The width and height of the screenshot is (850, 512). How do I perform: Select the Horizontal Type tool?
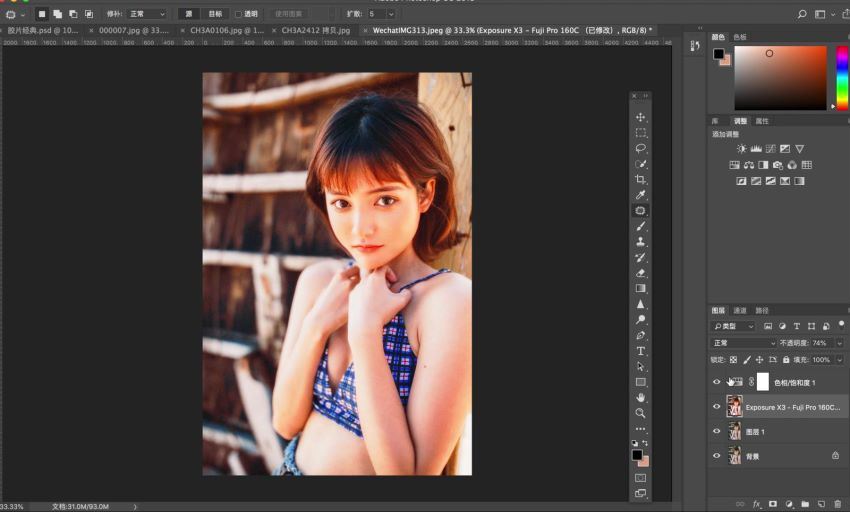tap(641, 351)
